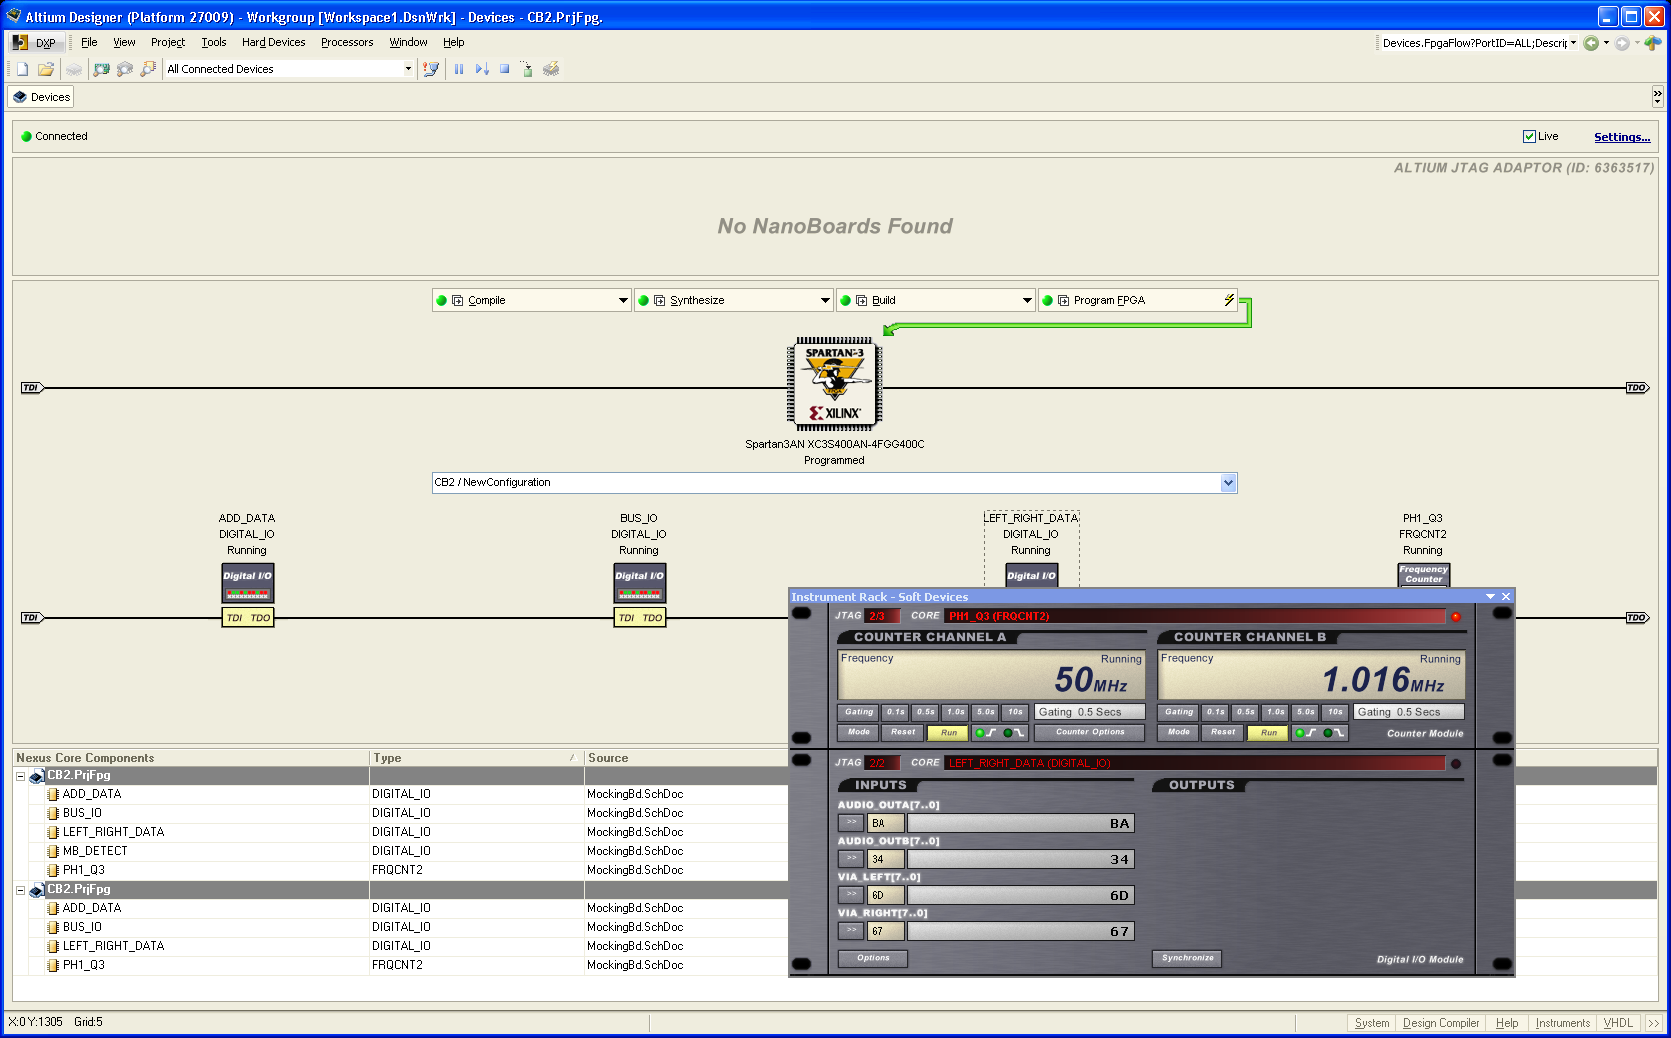
Task: Open the View menu
Action: (124, 42)
